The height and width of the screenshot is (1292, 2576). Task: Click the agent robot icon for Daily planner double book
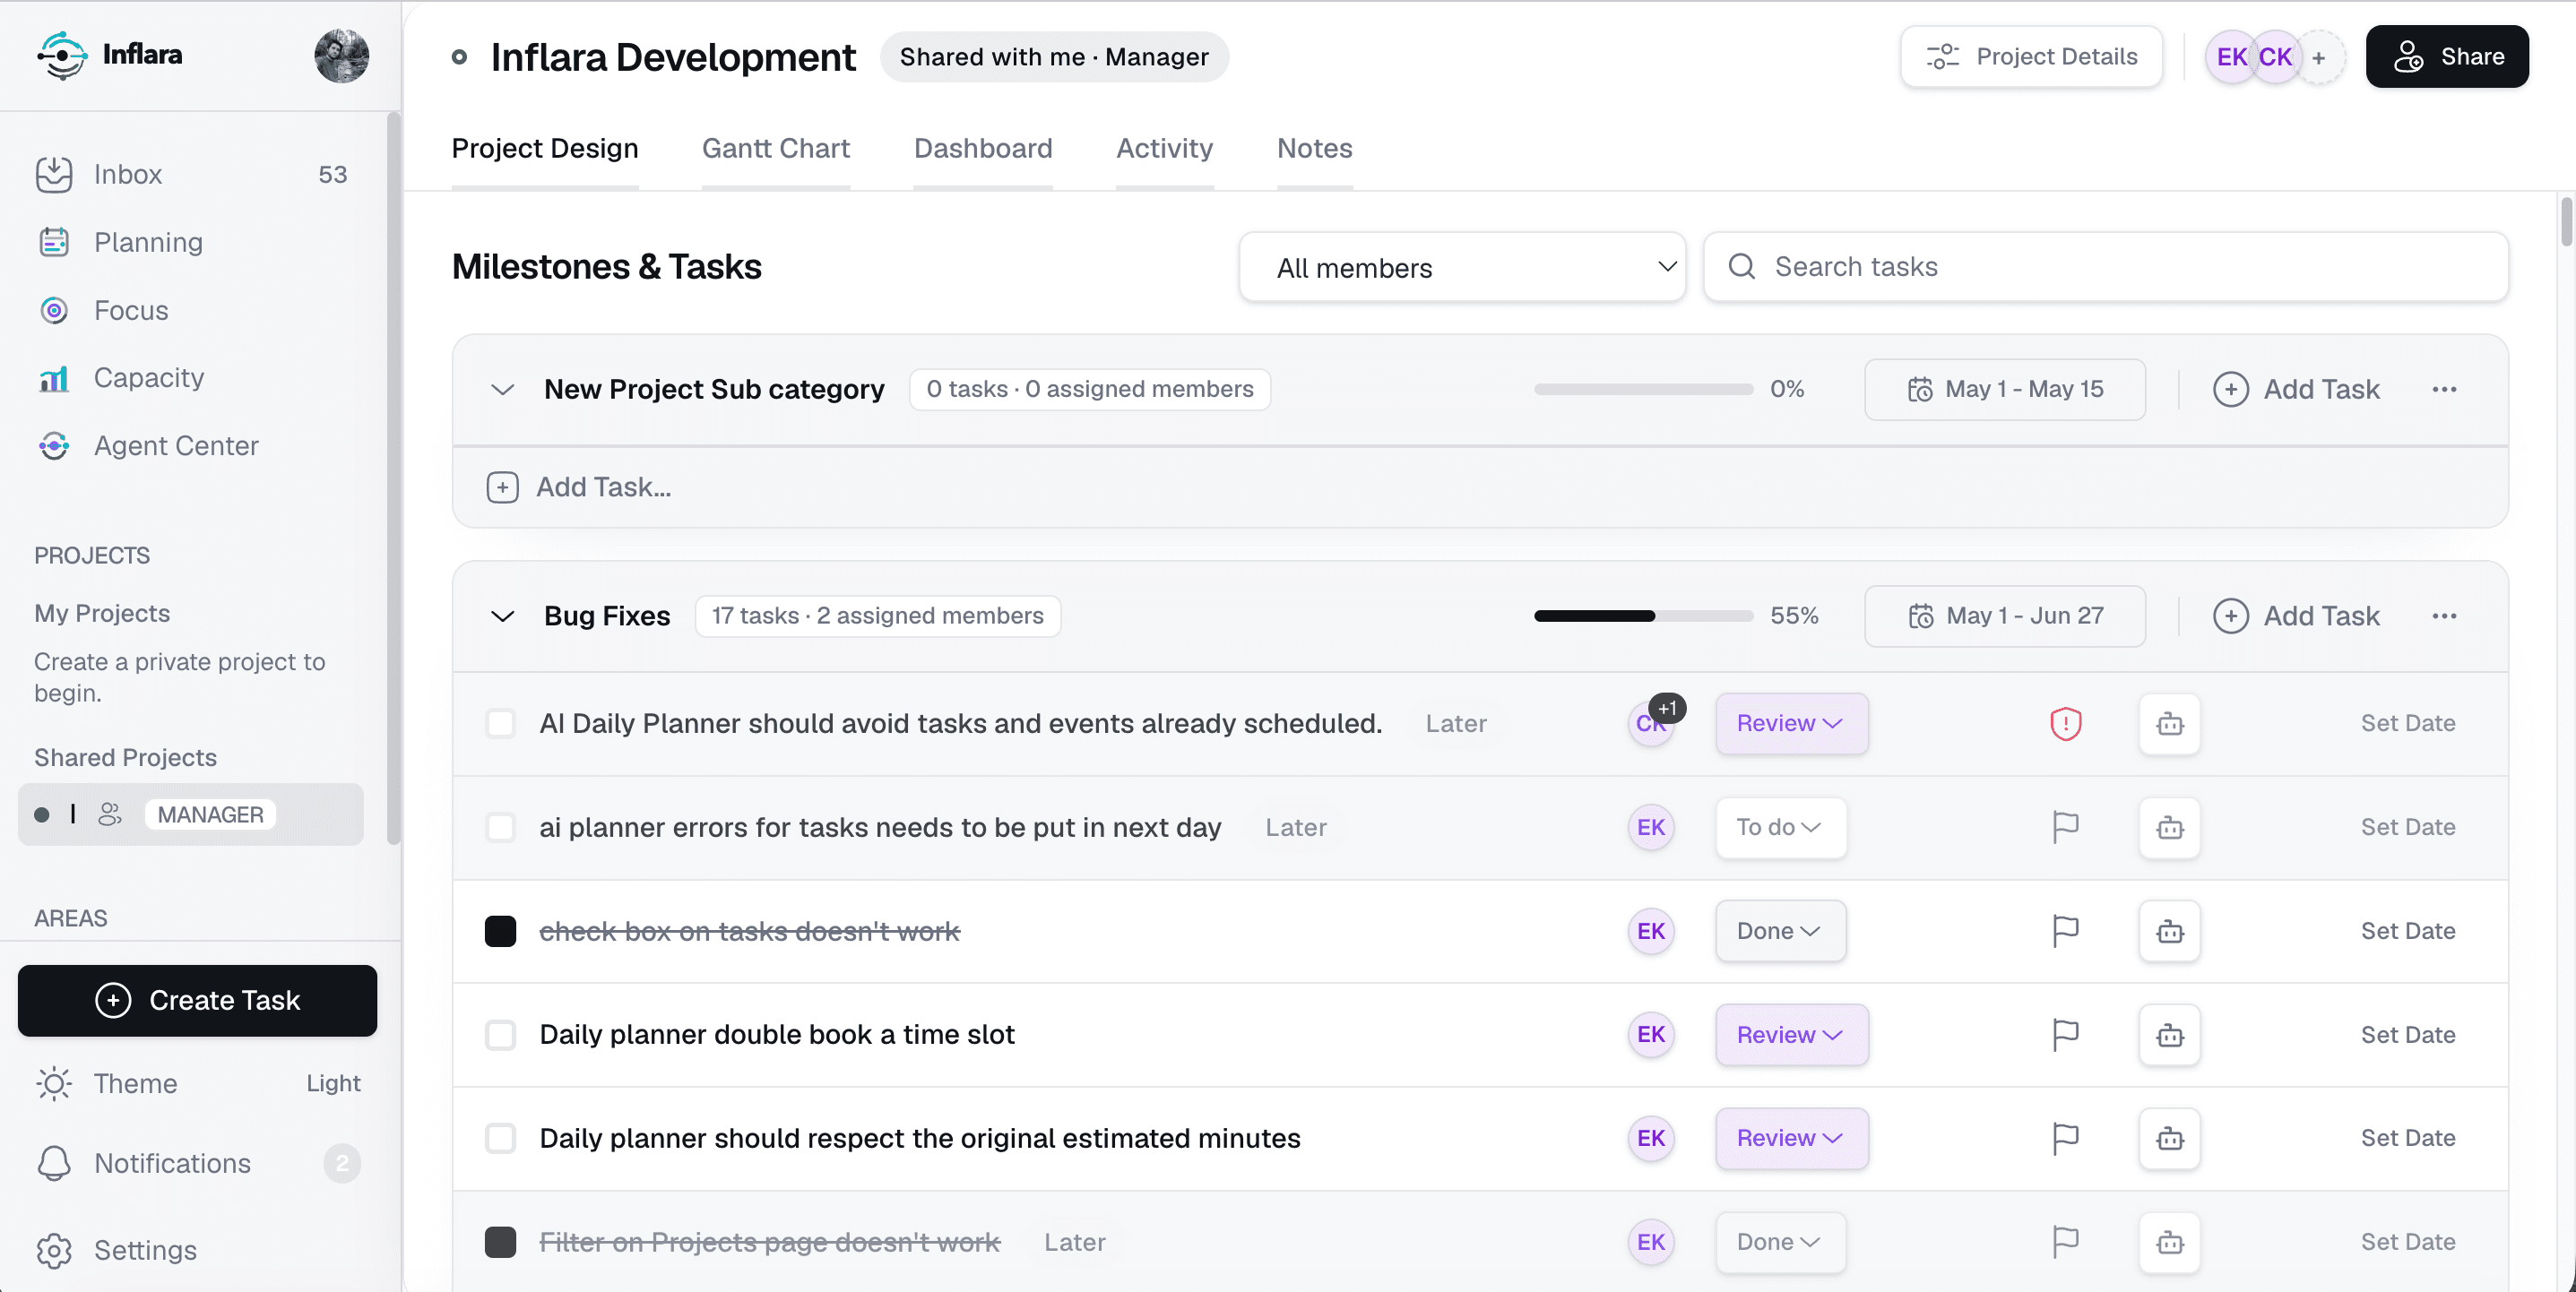2169,1035
